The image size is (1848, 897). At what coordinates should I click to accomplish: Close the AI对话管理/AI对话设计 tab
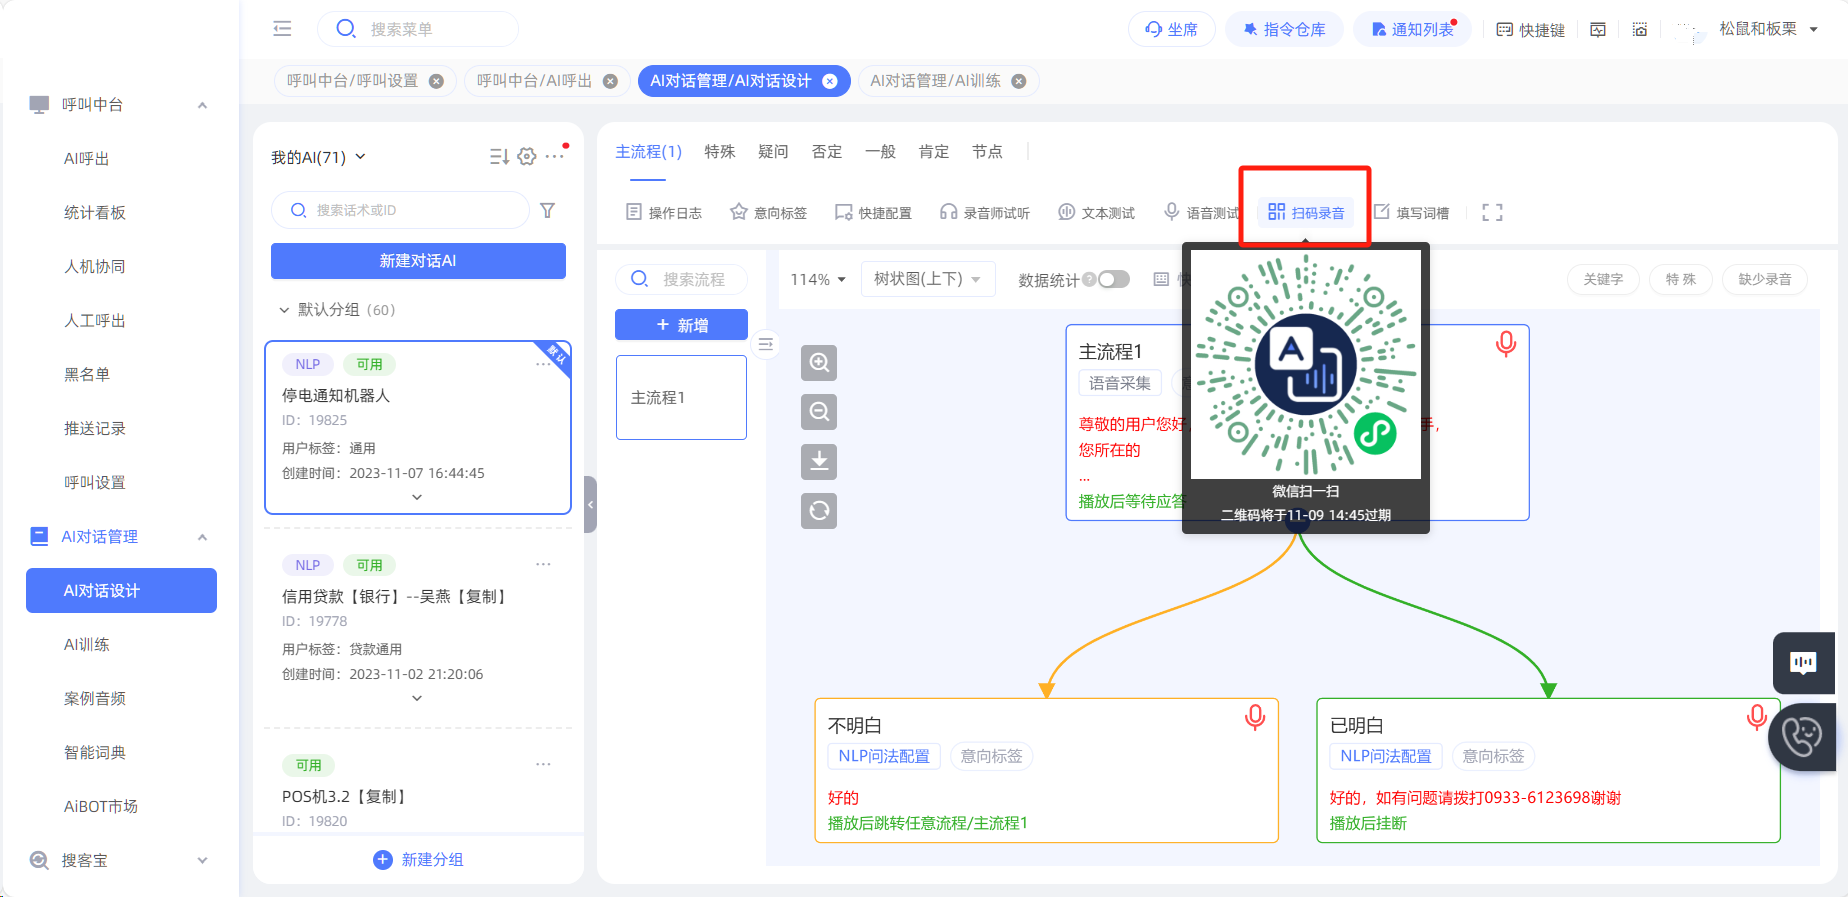pos(830,81)
